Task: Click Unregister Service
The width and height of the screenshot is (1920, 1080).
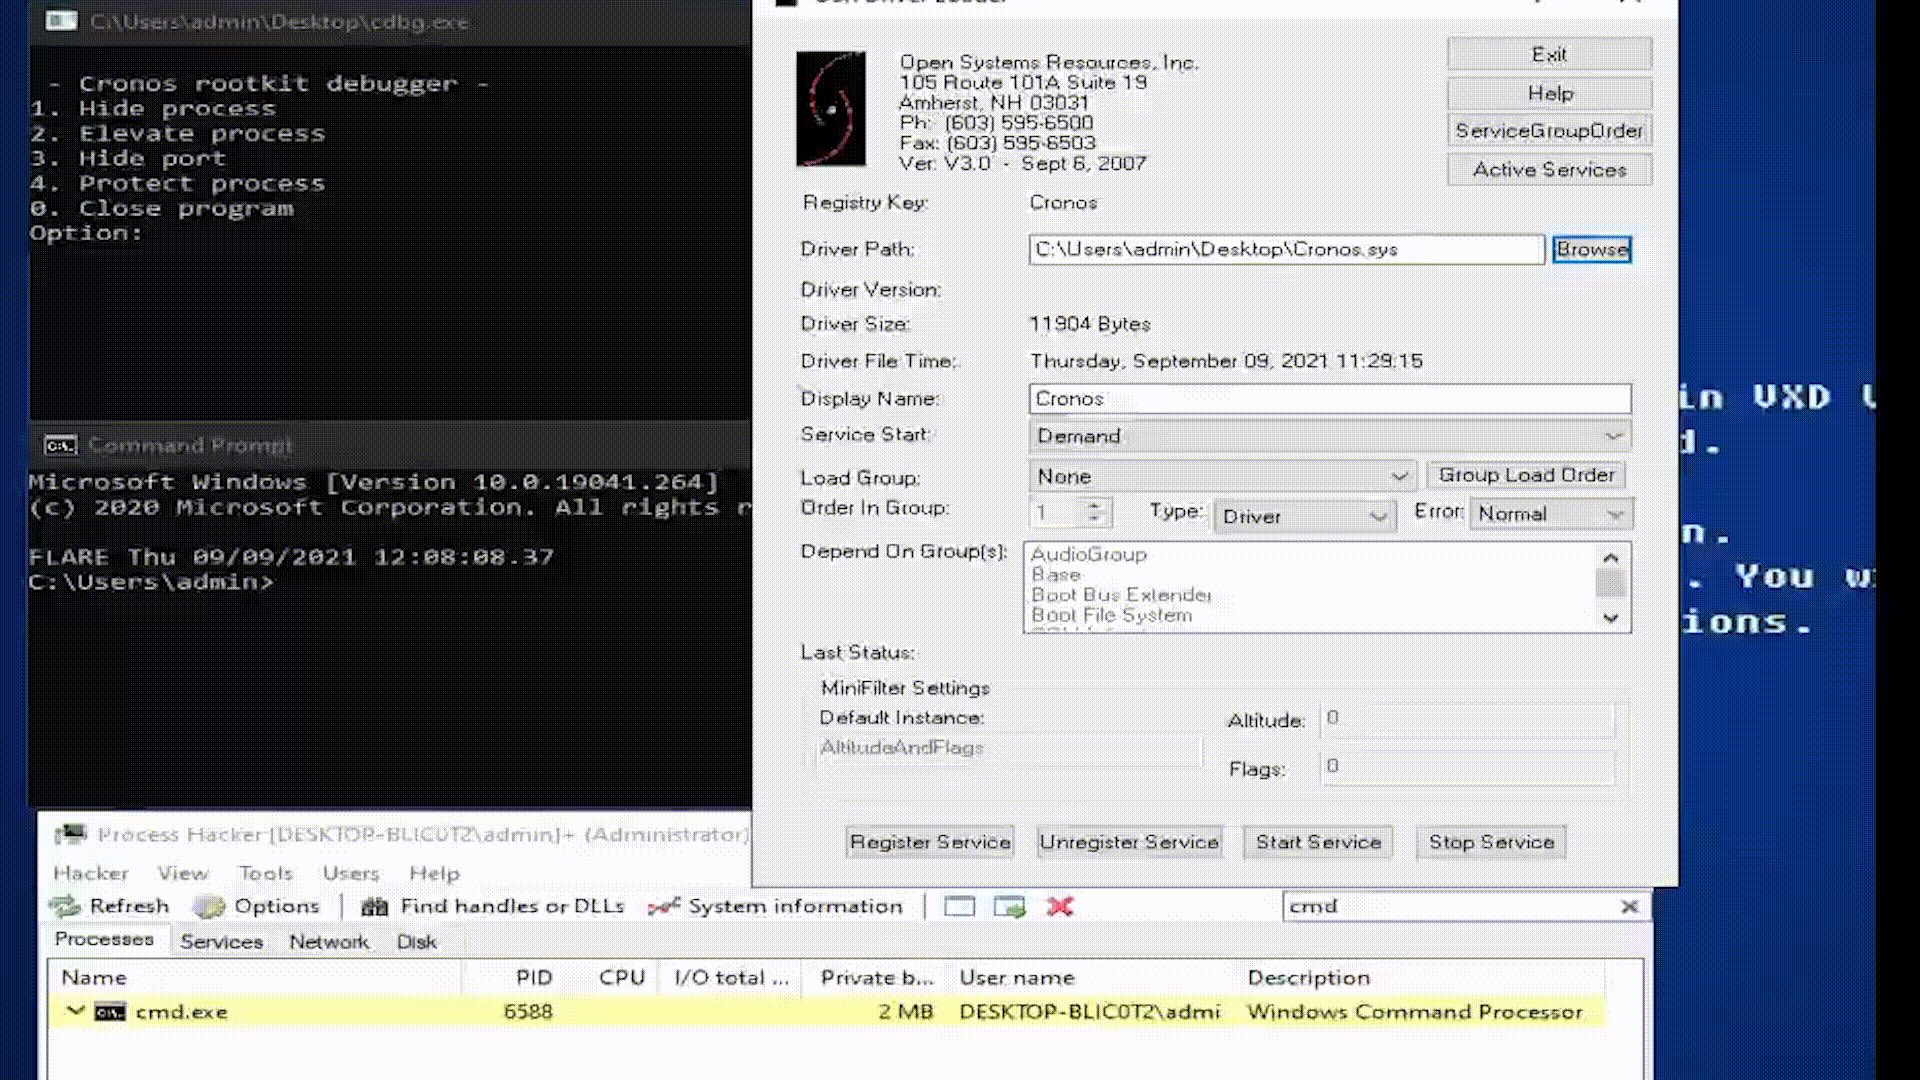Action: coord(1129,842)
